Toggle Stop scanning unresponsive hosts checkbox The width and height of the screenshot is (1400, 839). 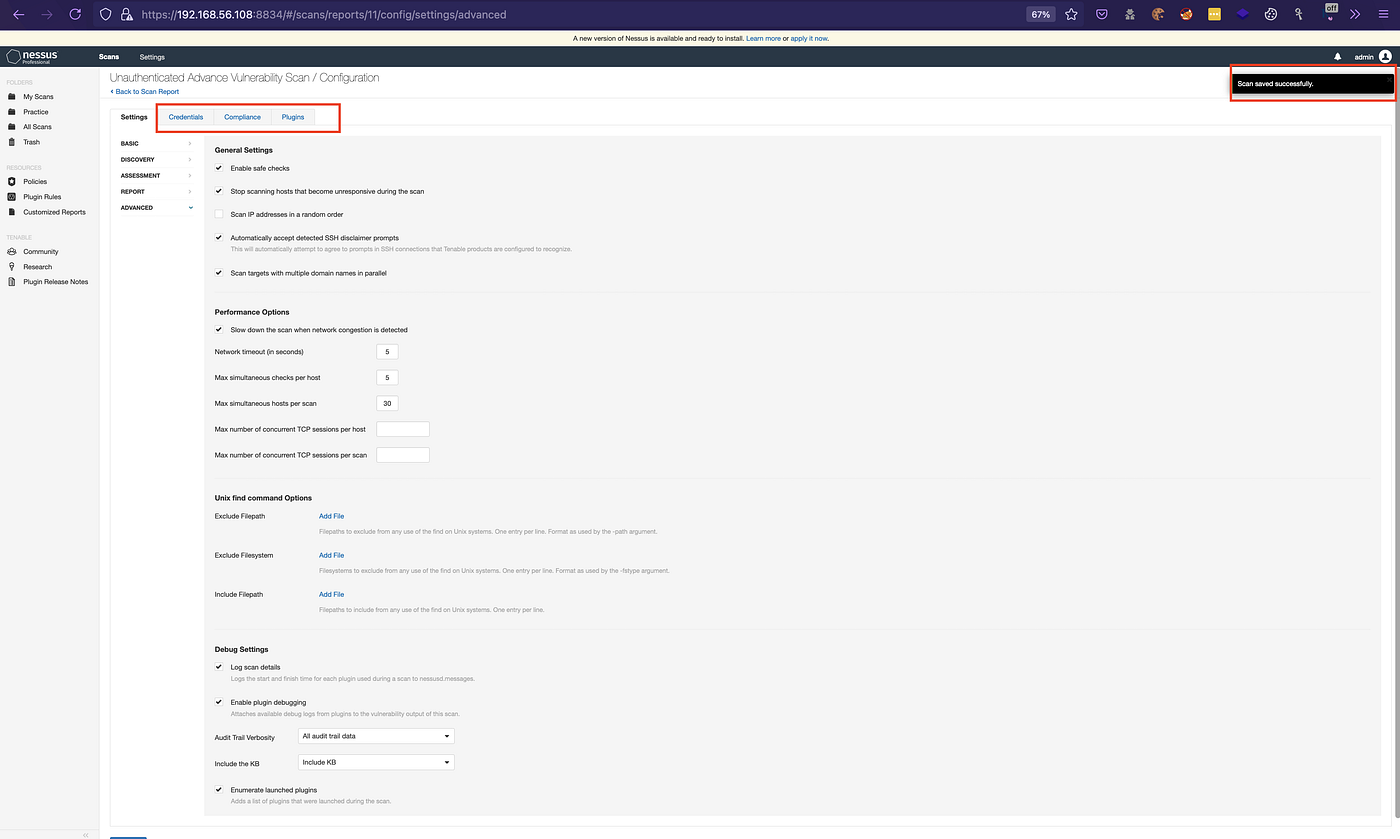coord(219,191)
